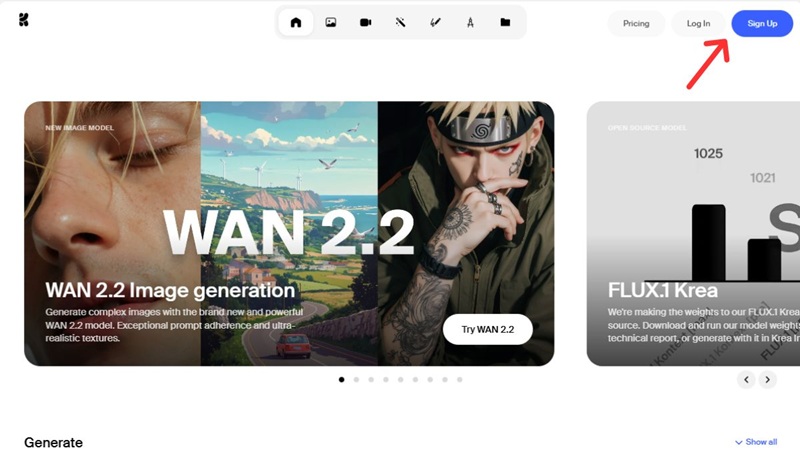Go to previous carousel slide arrow
The image size is (800, 450).
746,380
